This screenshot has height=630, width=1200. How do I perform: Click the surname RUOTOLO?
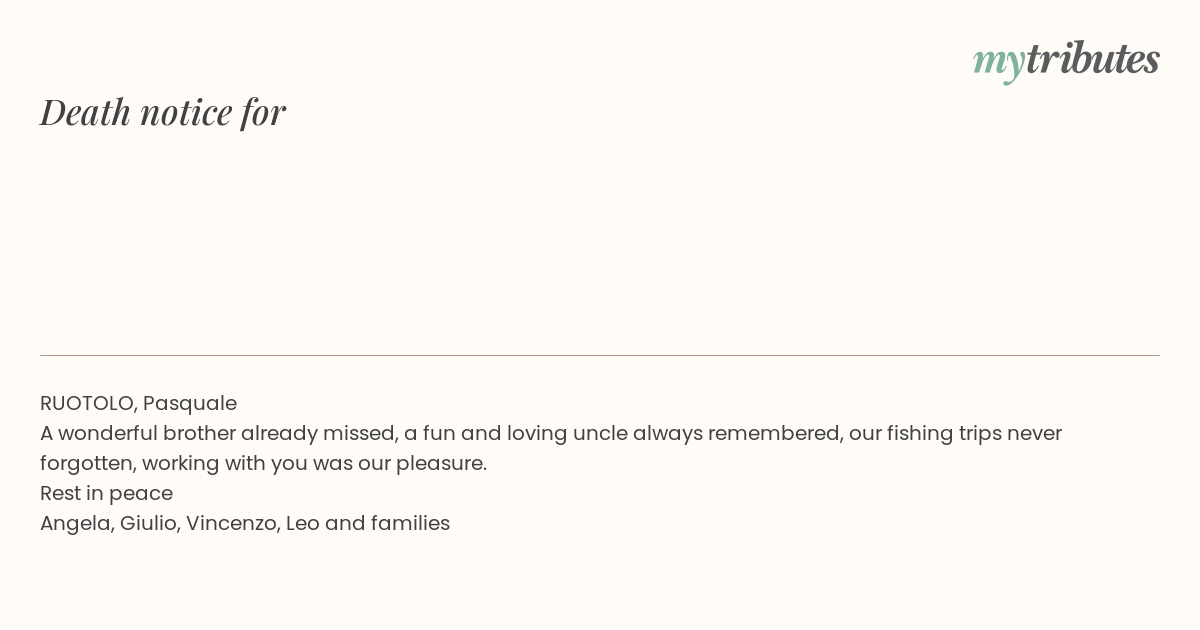pyautogui.click(x=88, y=404)
